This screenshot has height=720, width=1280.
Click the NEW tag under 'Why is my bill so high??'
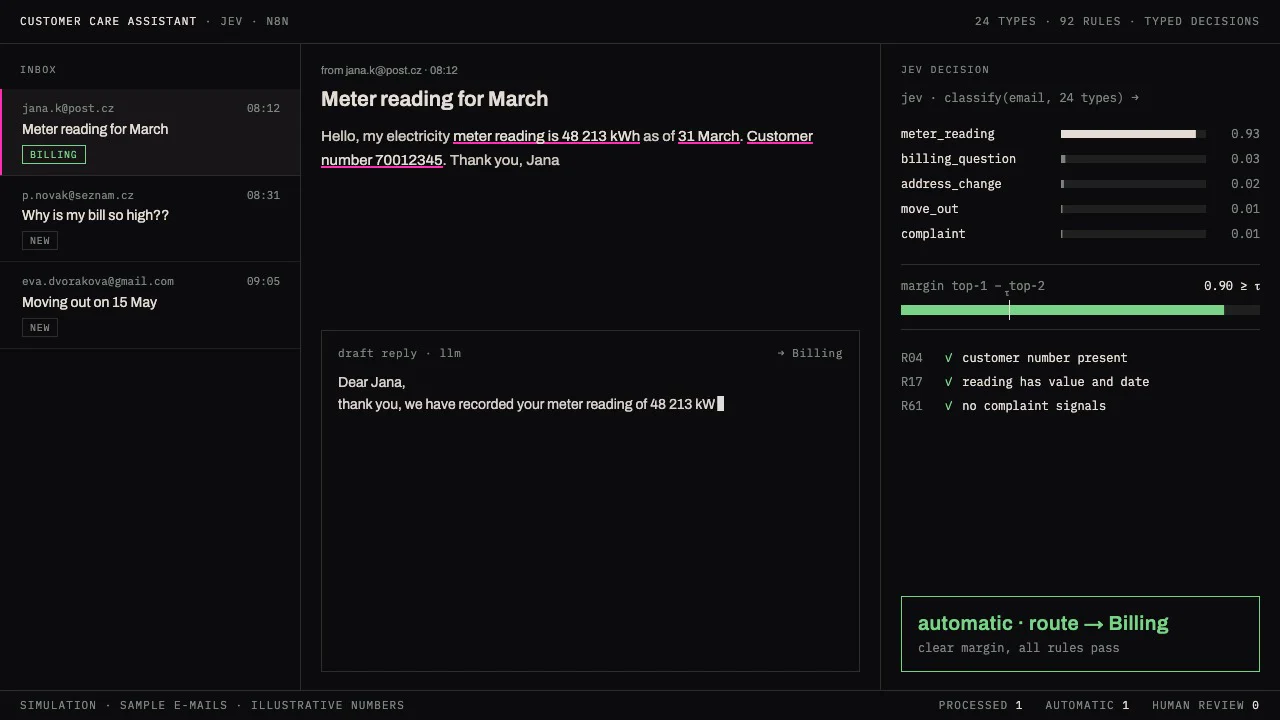coord(40,241)
